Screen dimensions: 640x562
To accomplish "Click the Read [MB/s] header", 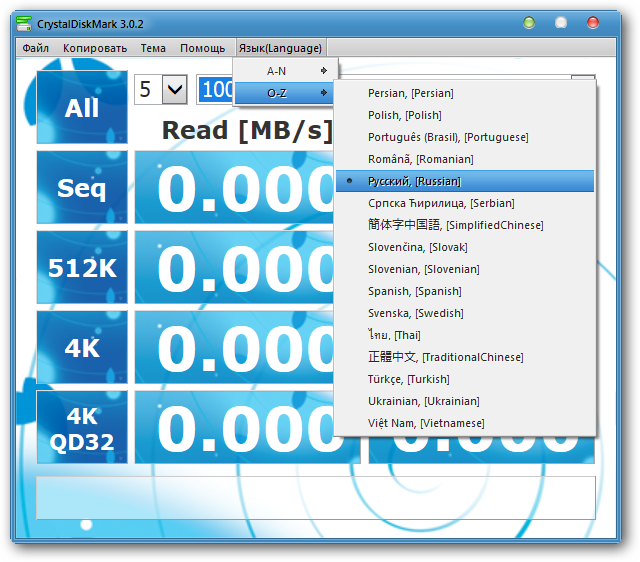I will click(x=247, y=131).
